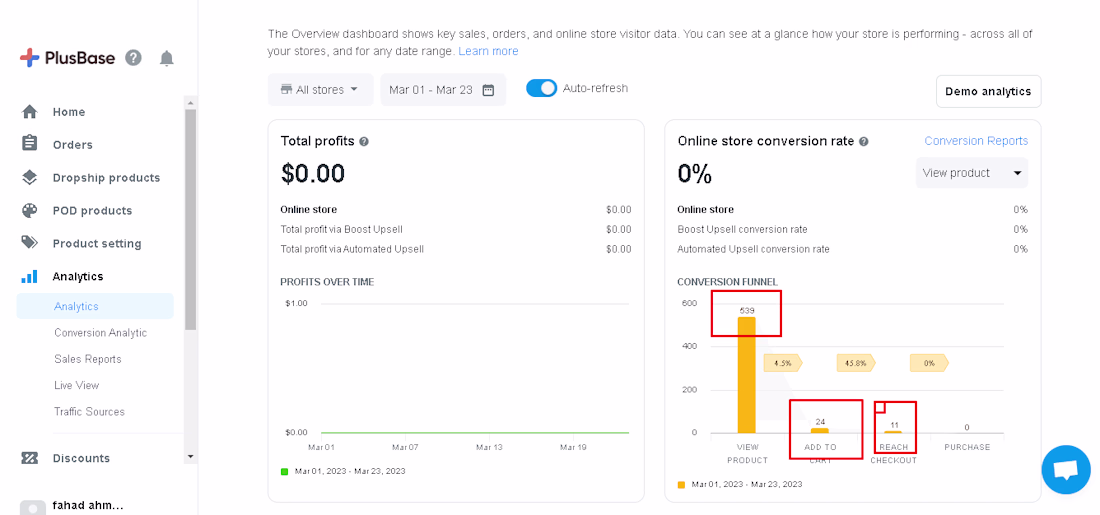Click the Demo analytics button
This screenshot has height=515, width=1100.
pos(988,91)
